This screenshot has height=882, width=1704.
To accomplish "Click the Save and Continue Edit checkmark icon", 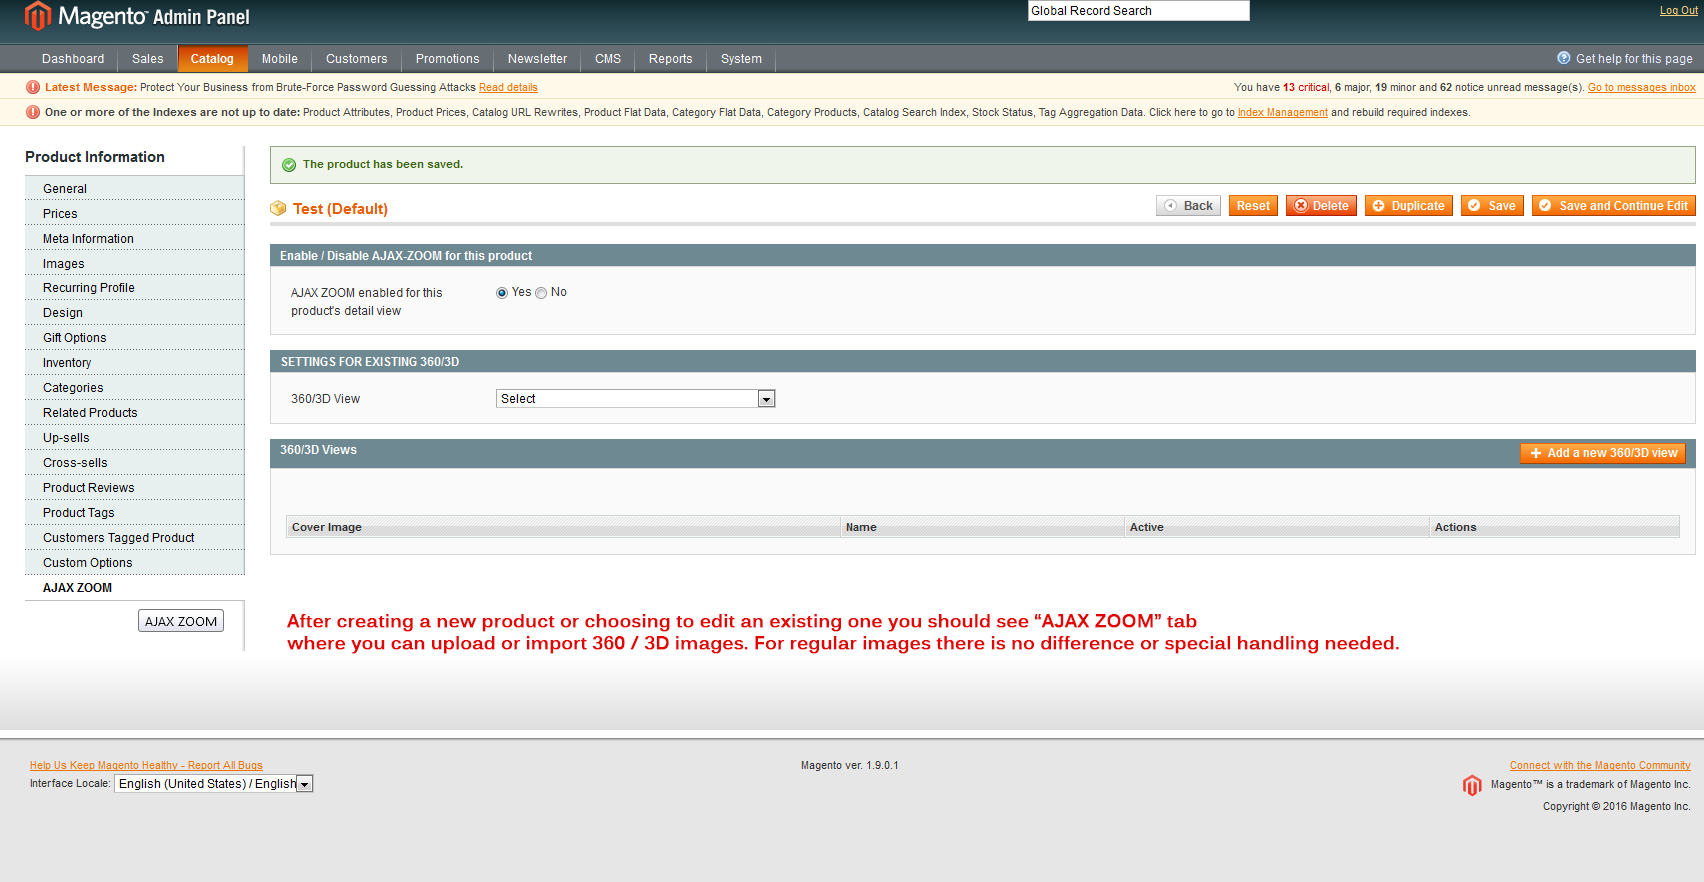I will pyautogui.click(x=1545, y=206).
